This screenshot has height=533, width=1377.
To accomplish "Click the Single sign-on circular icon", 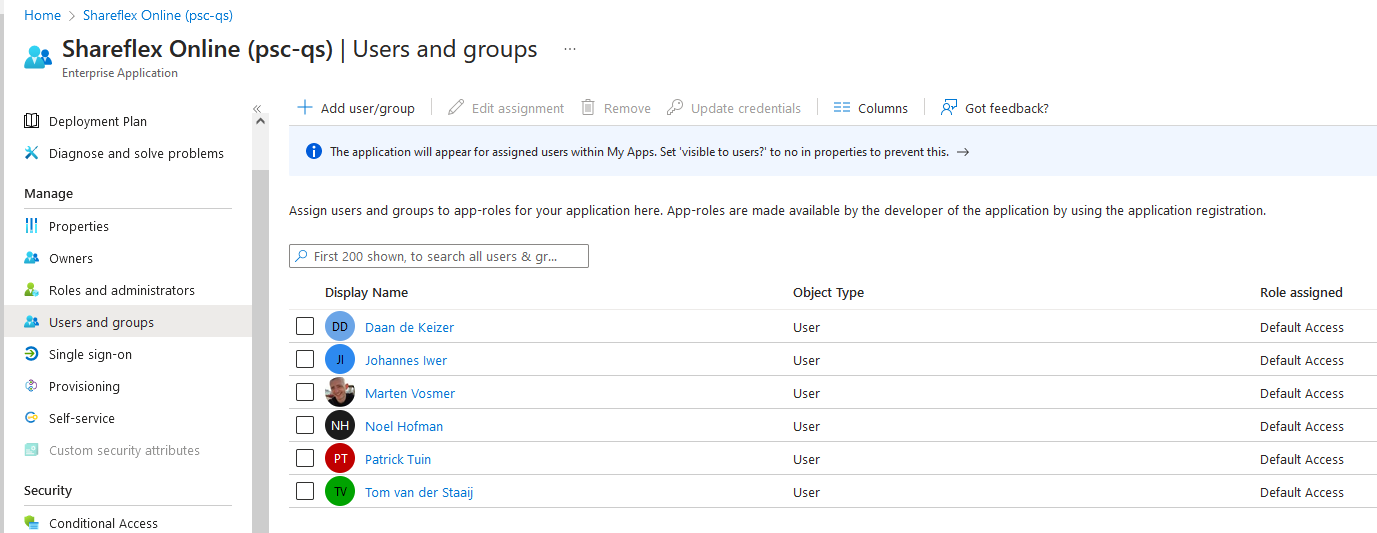I will point(32,354).
